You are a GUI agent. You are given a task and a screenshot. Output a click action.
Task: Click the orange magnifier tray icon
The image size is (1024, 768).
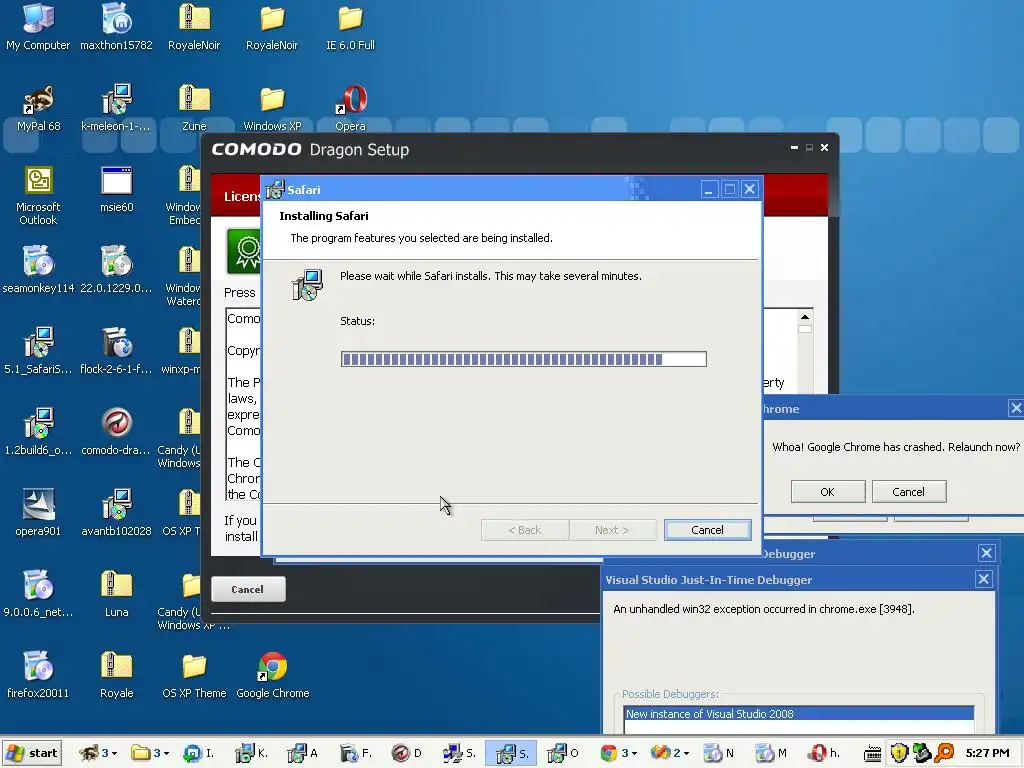944,753
